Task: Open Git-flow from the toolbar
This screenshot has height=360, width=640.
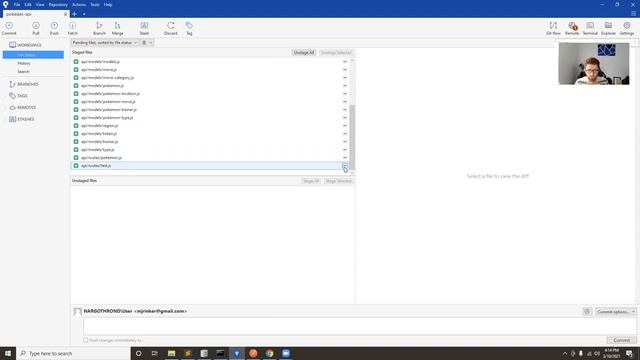Action: coord(553,28)
